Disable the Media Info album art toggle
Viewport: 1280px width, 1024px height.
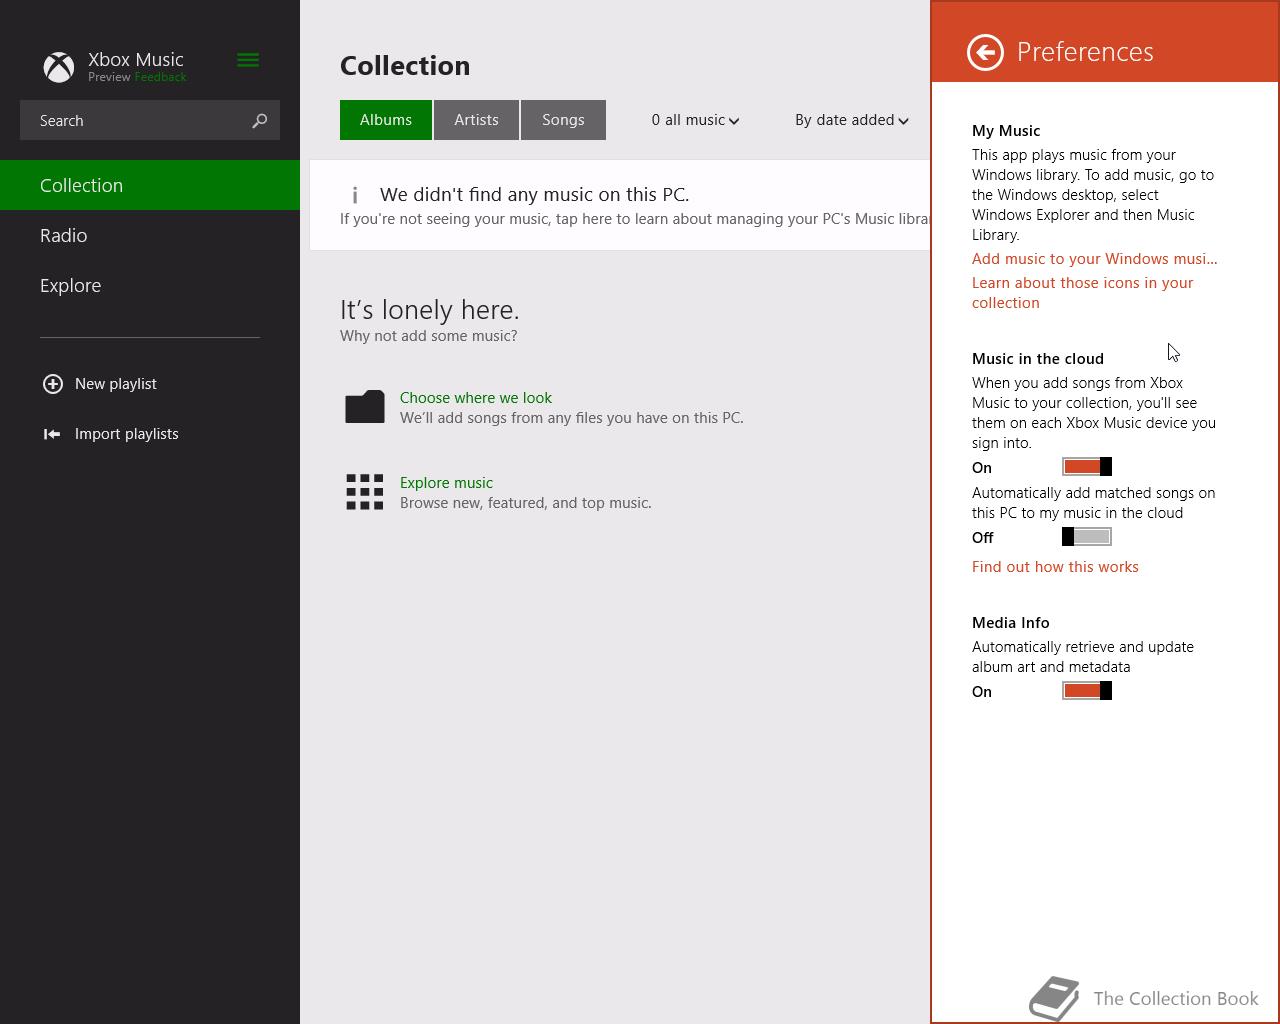[x=1087, y=691]
